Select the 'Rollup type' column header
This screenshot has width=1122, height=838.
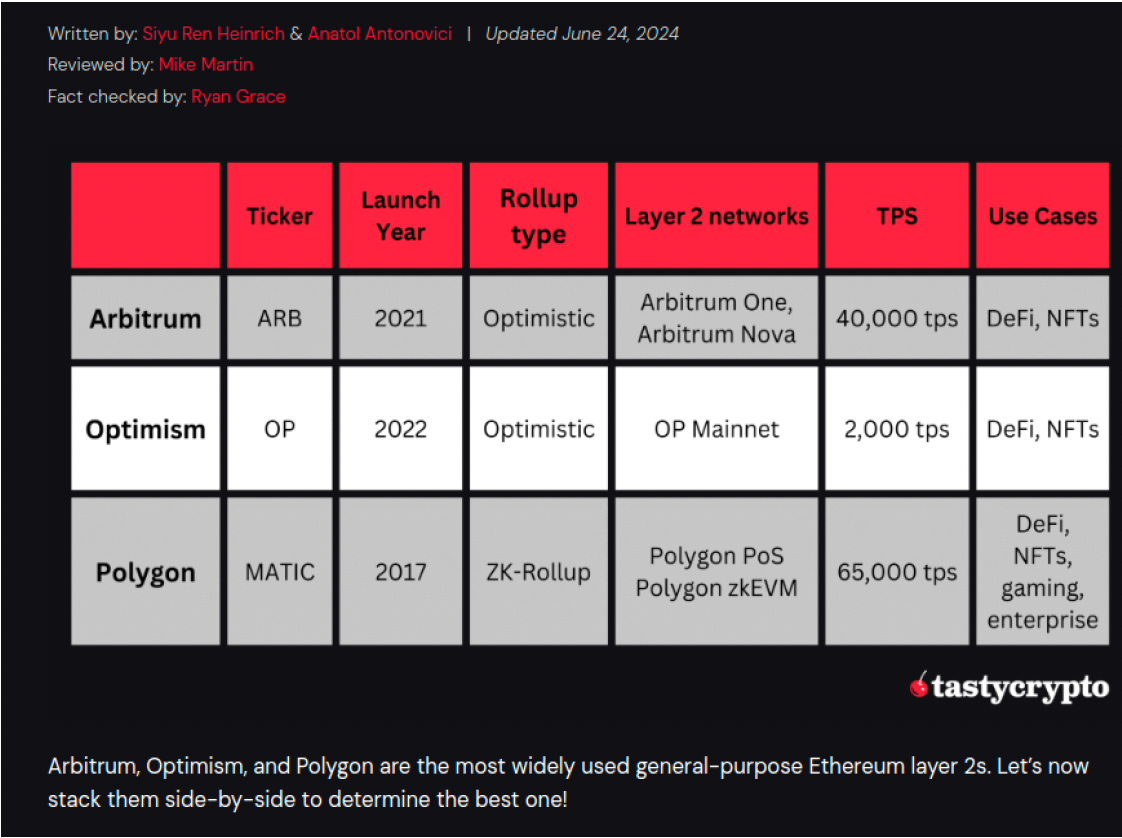tap(539, 215)
